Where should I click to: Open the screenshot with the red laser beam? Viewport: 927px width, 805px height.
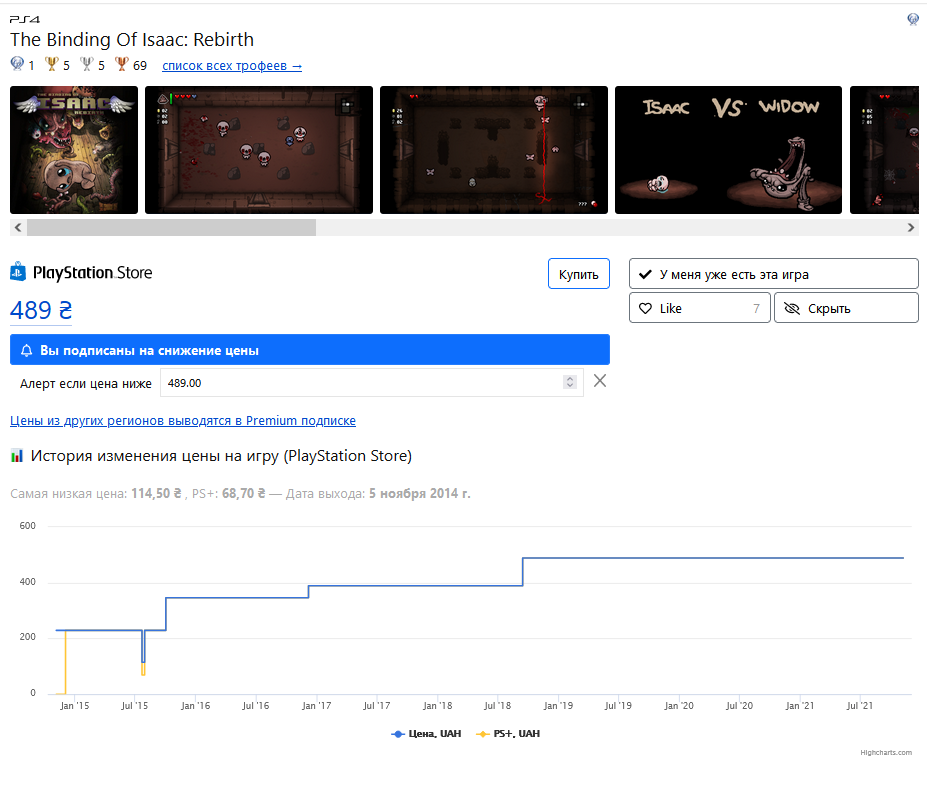tap(494, 150)
